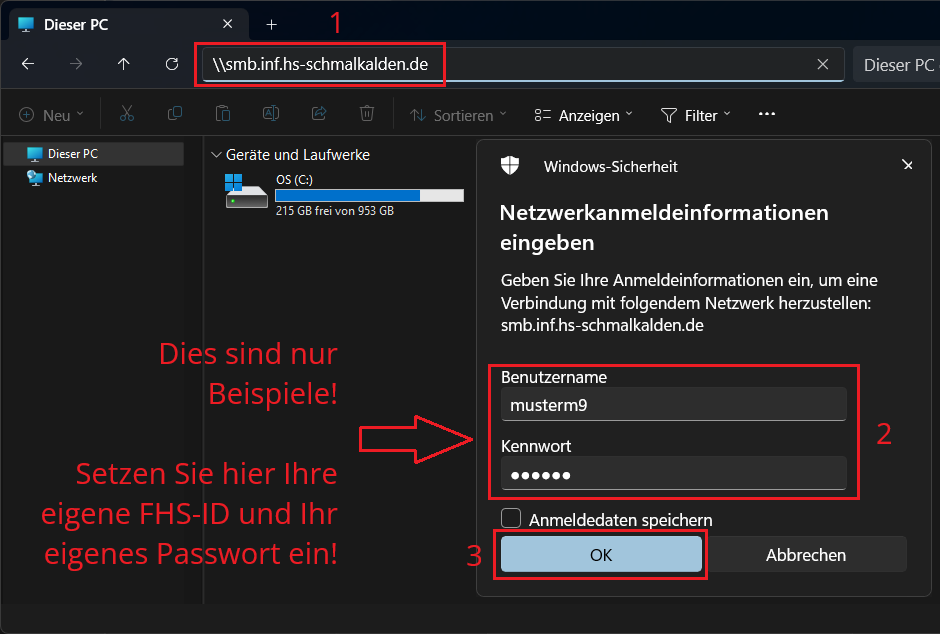Open the Neu dropdown menu
This screenshot has height=634, width=940.
tap(52, 115)
